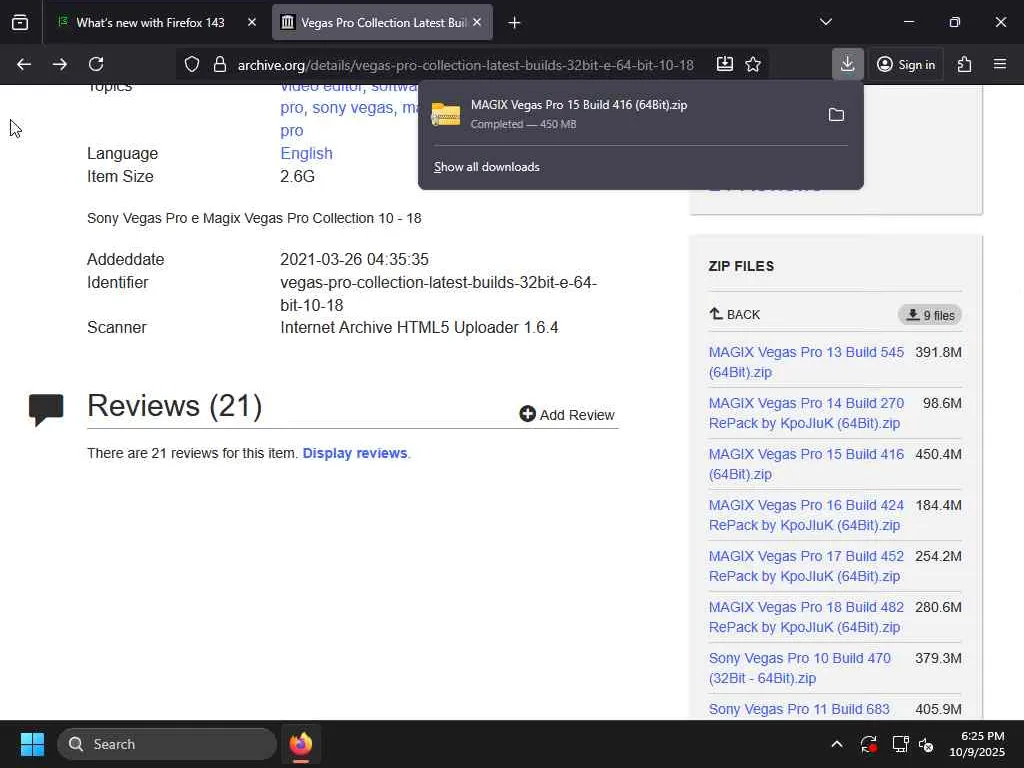Toggle the Downloads panel button
This screenshot has width=1024, height=768.
point(848,64)
